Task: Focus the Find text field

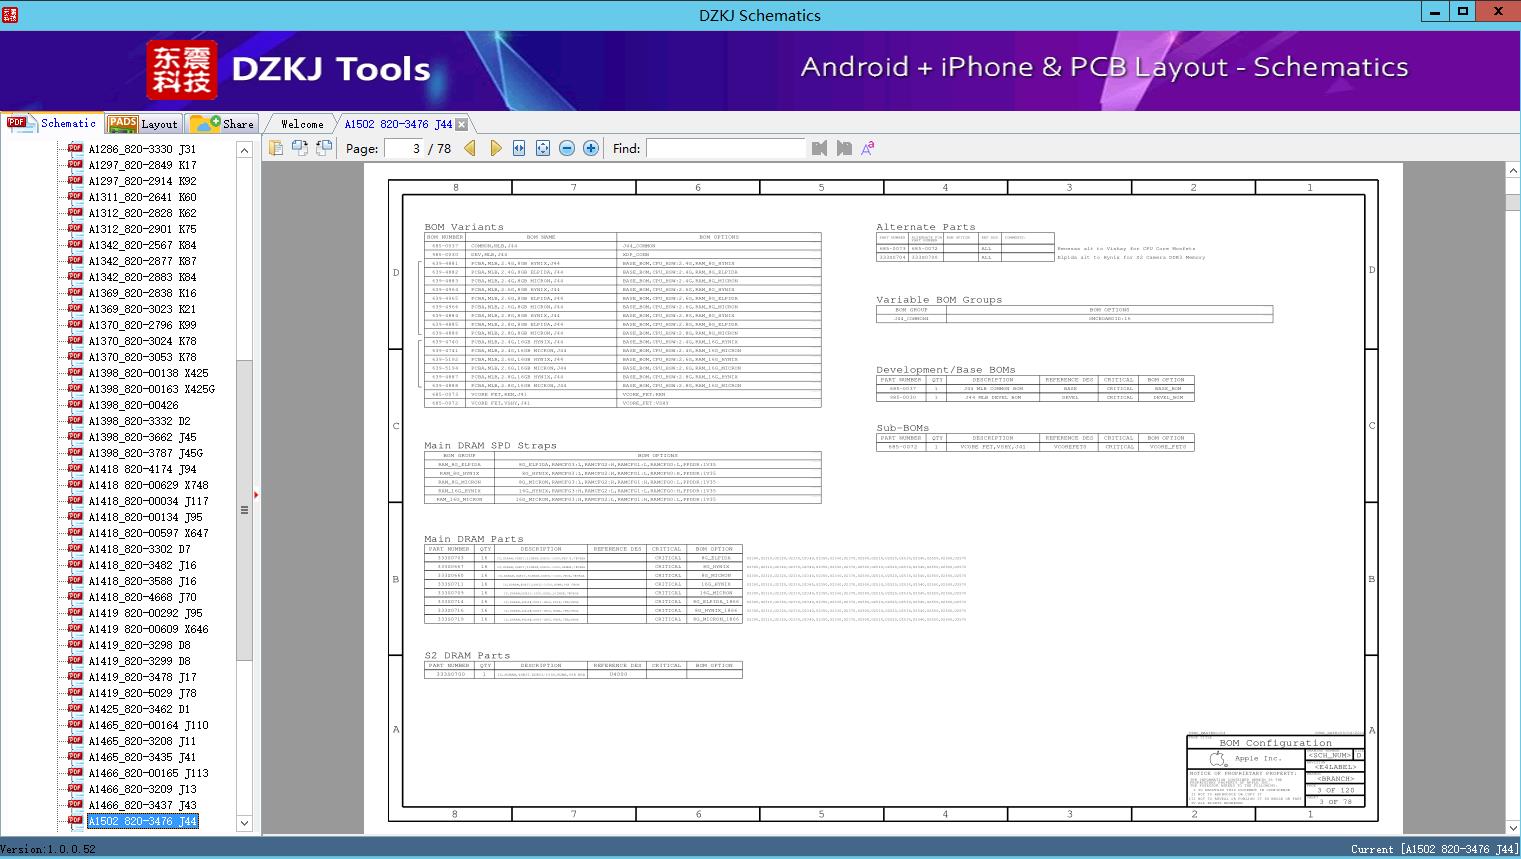Action: tap(725, 148)
